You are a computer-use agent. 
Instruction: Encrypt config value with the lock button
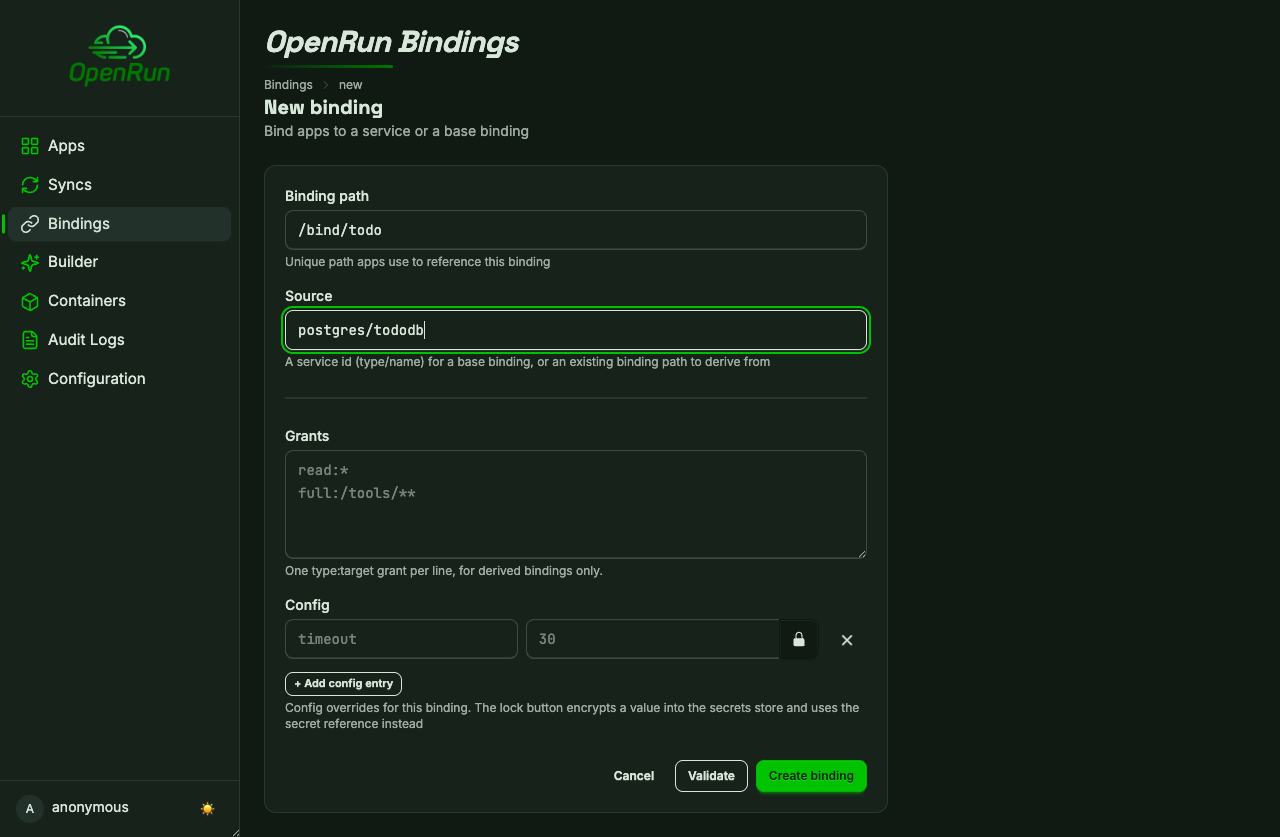coord(799,639)
